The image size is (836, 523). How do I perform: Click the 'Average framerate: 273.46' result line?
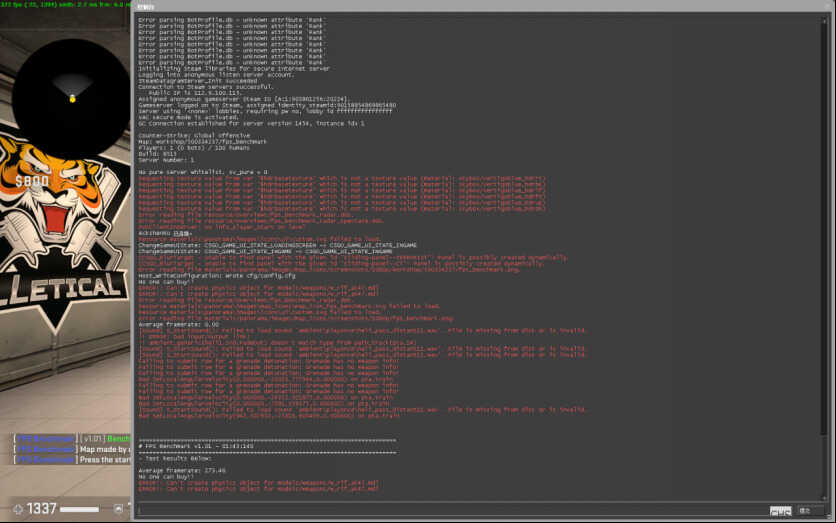182,471
